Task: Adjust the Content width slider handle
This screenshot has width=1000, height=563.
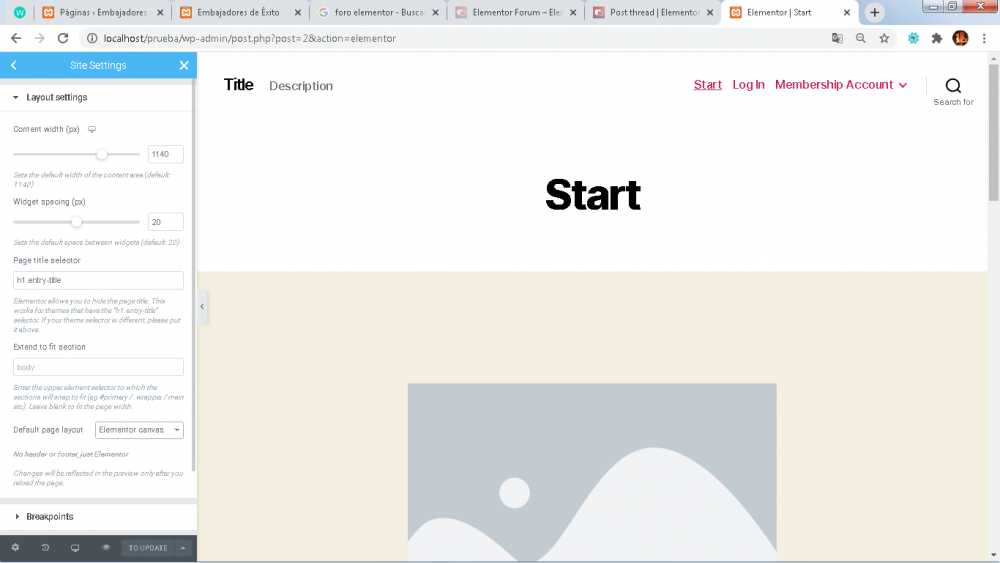Action: tap(101, 154)
